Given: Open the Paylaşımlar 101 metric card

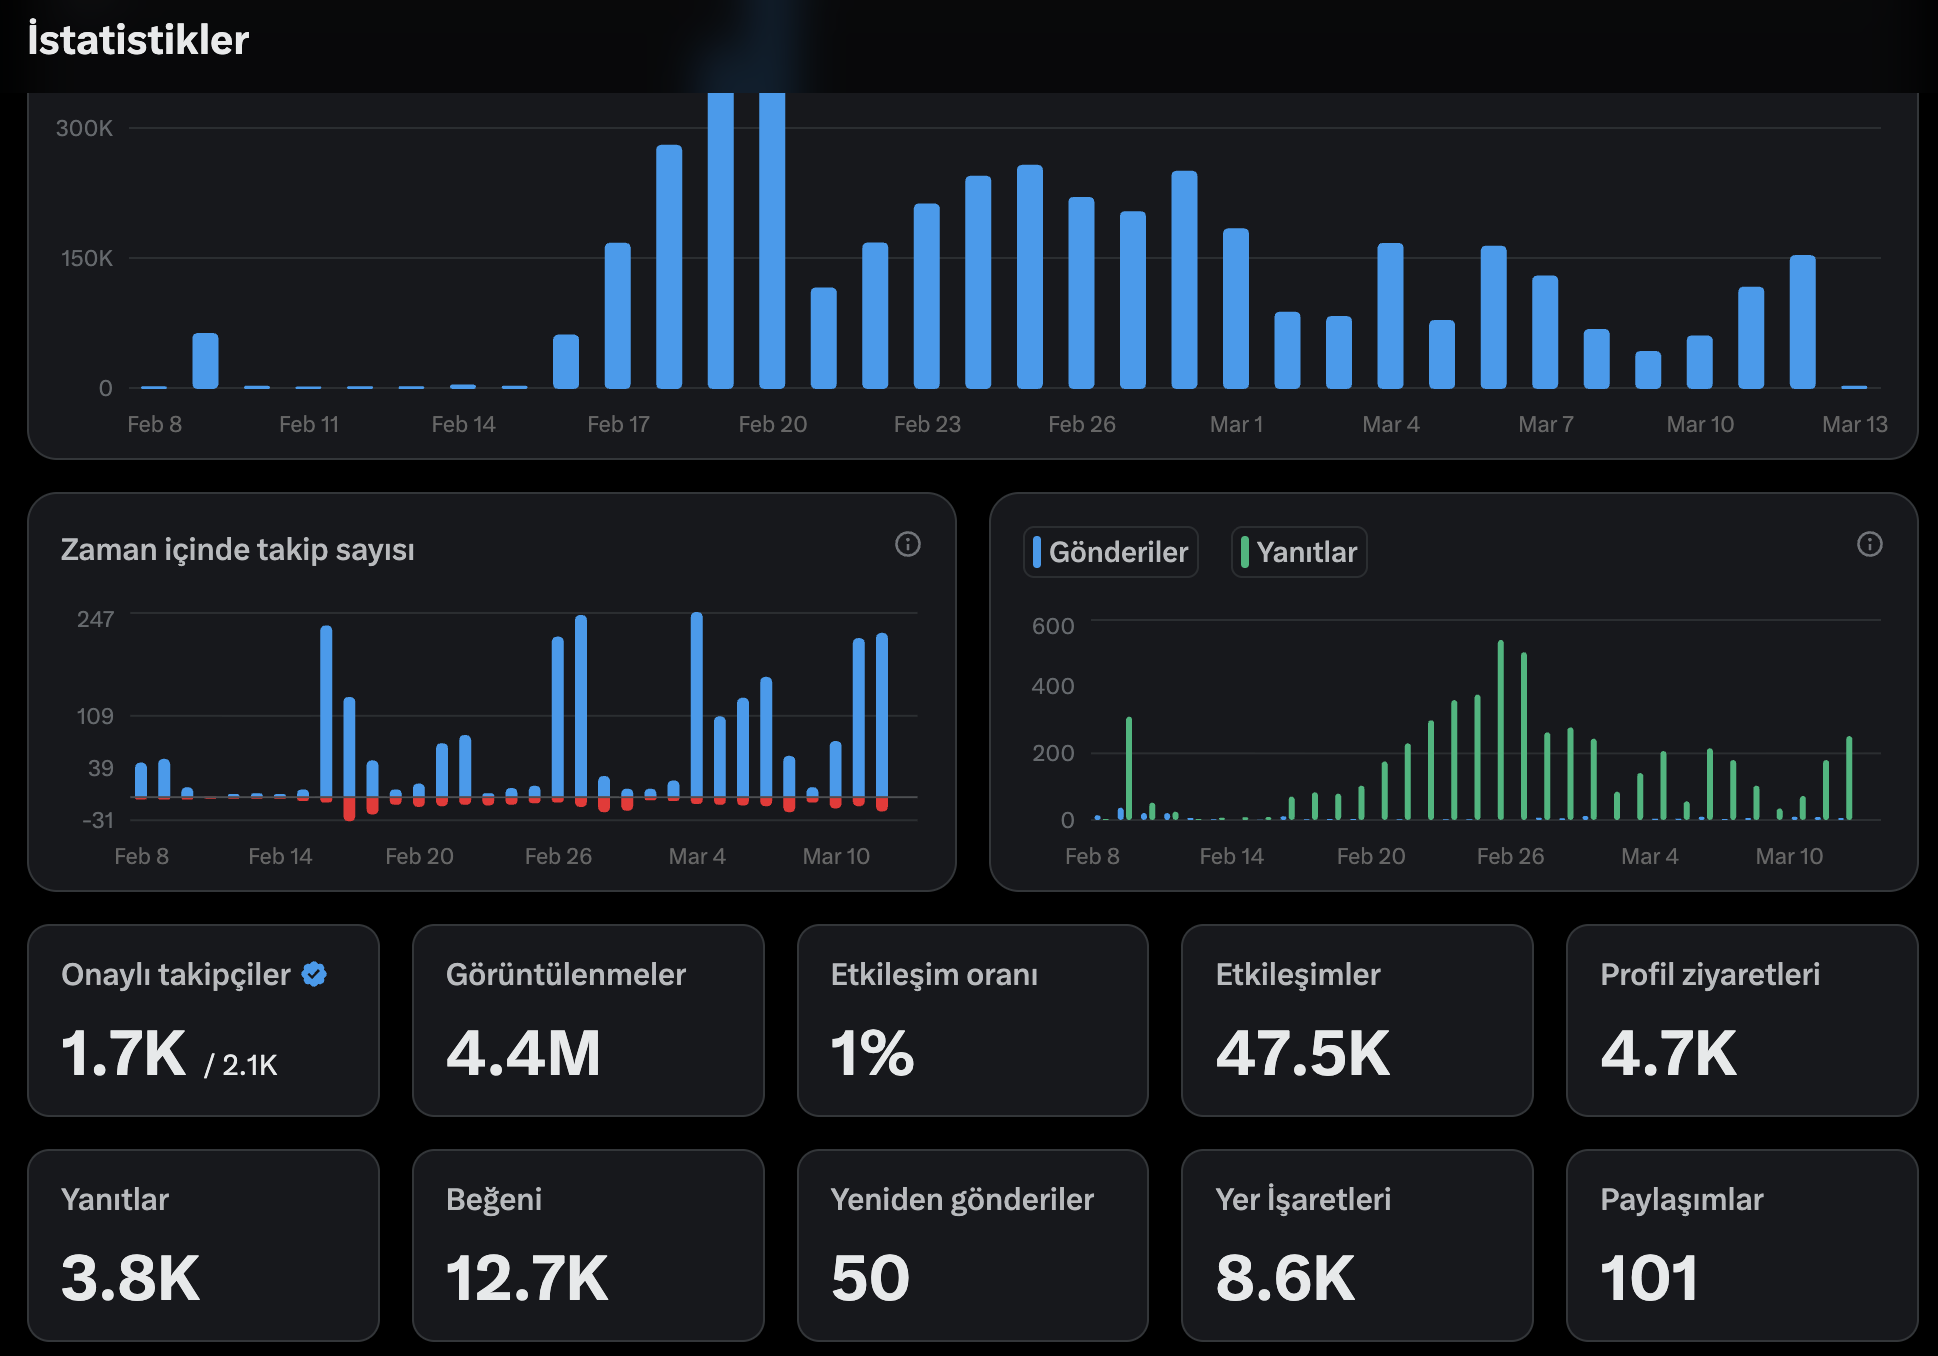Looking at the screenshot, I should tap(1741, 1245).
